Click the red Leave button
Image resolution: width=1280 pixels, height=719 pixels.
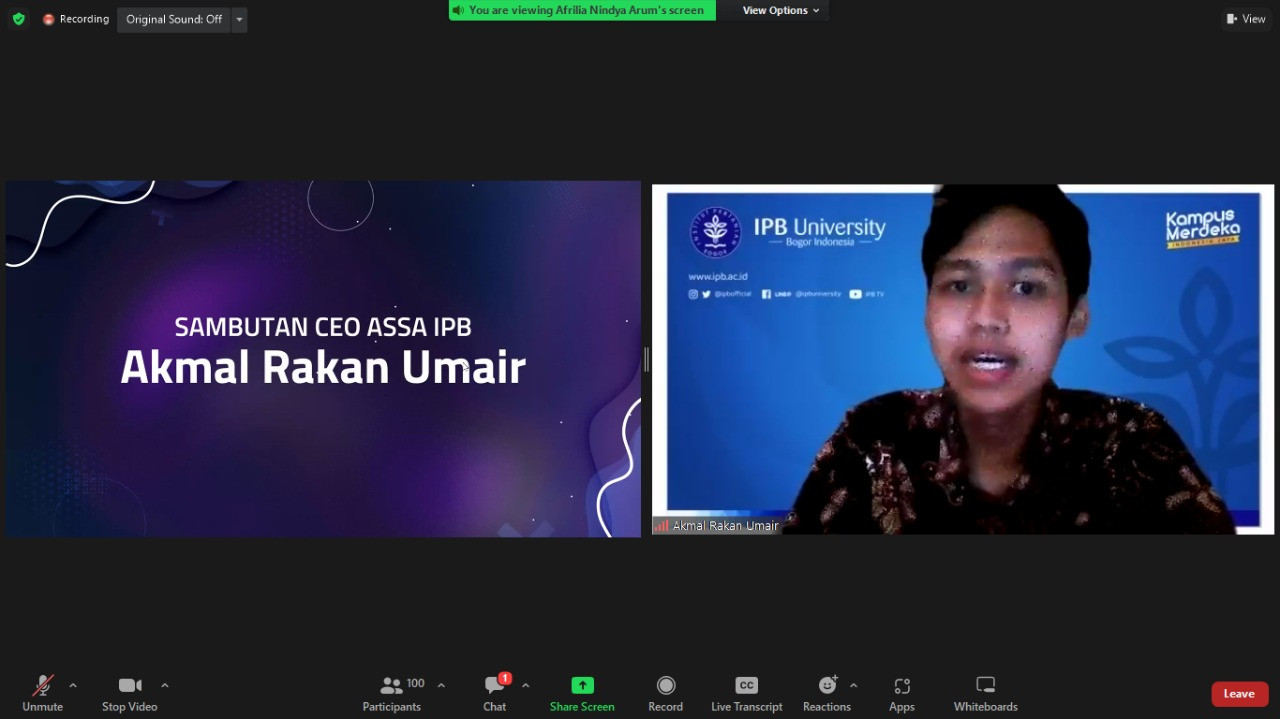(1239, 694)
